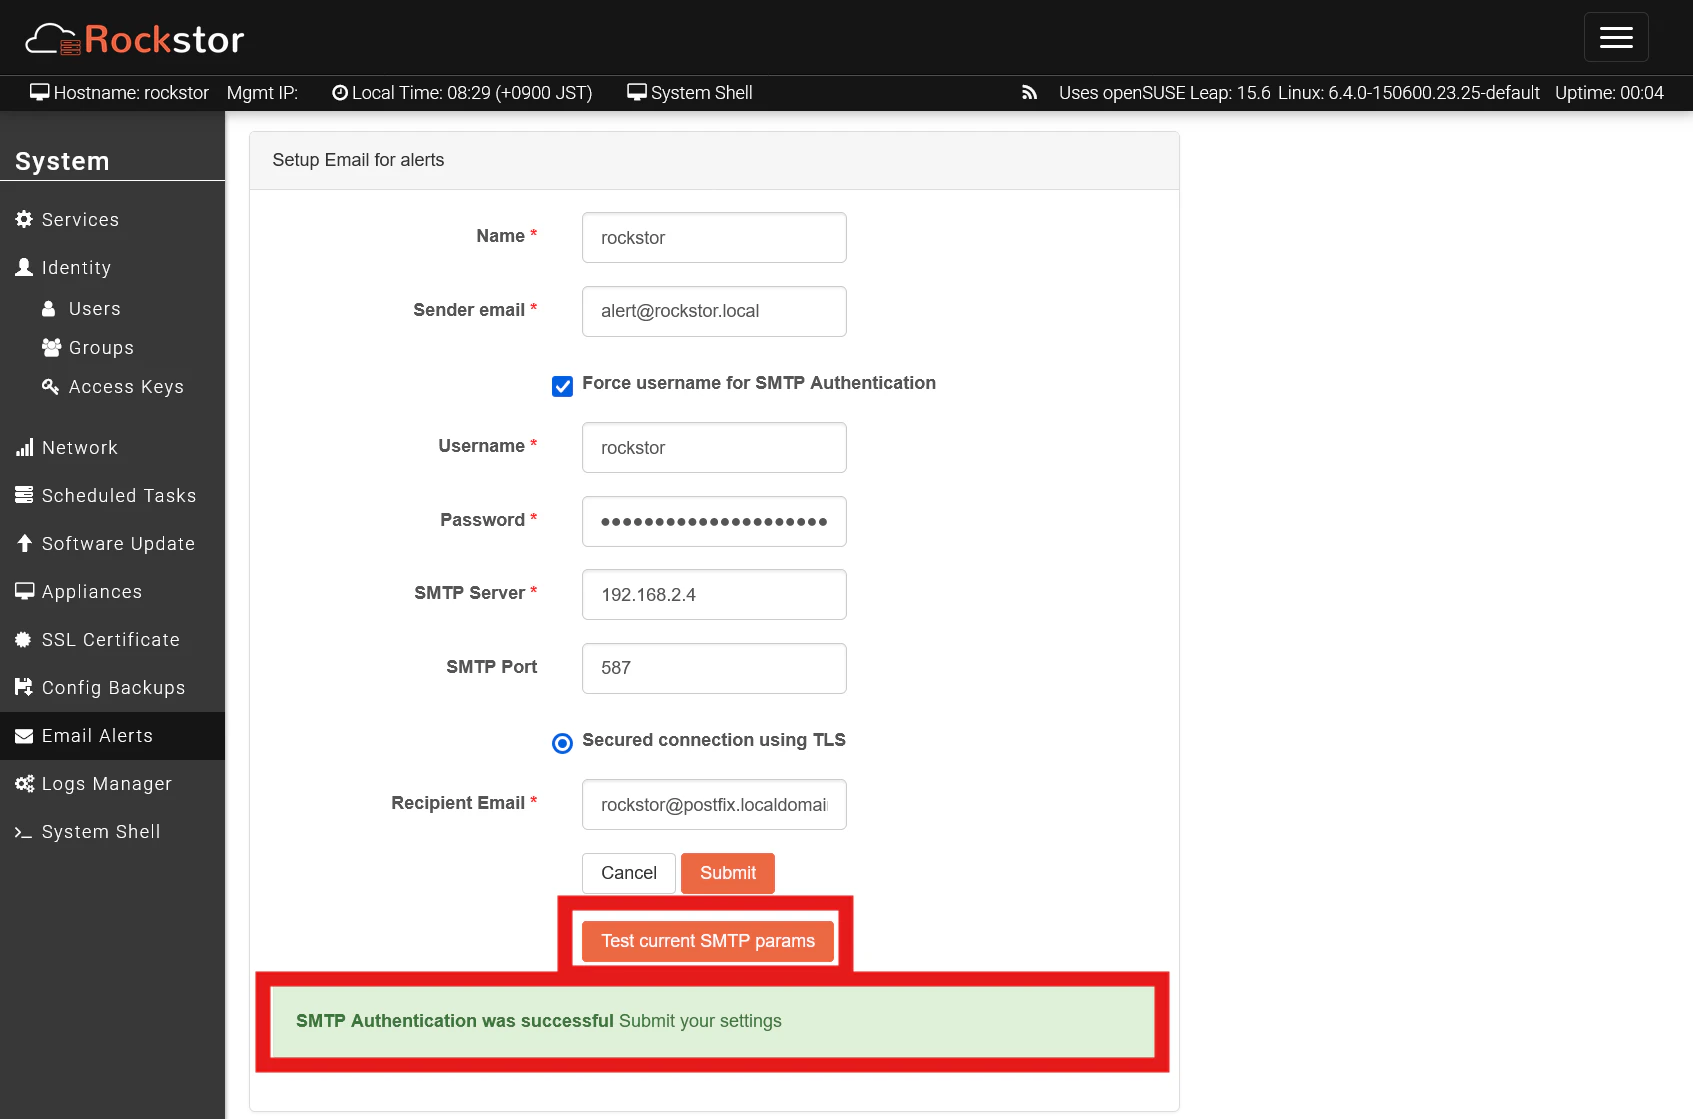Open Config Backups
Viewport: 1693px width, 1119px height.
[112, 687]
